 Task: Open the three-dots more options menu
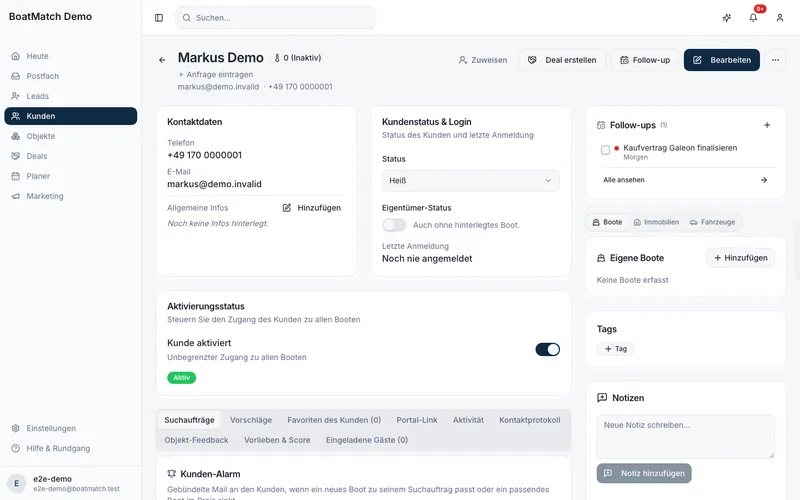[776, 60]
